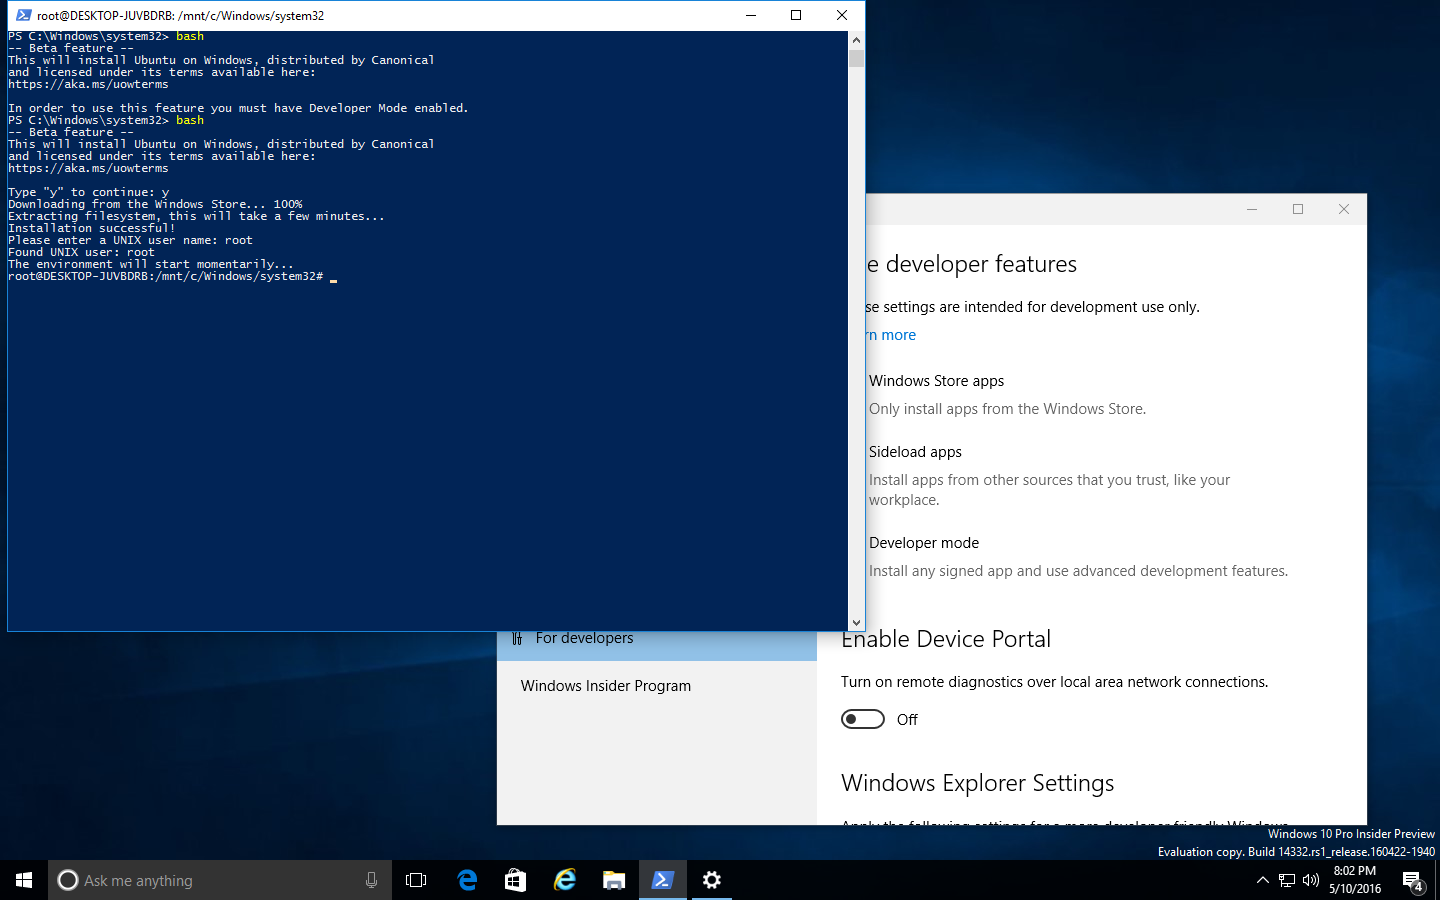Screen dimensions: 1440x900
Task: Open the Learn more link
Action: [890, 334]
